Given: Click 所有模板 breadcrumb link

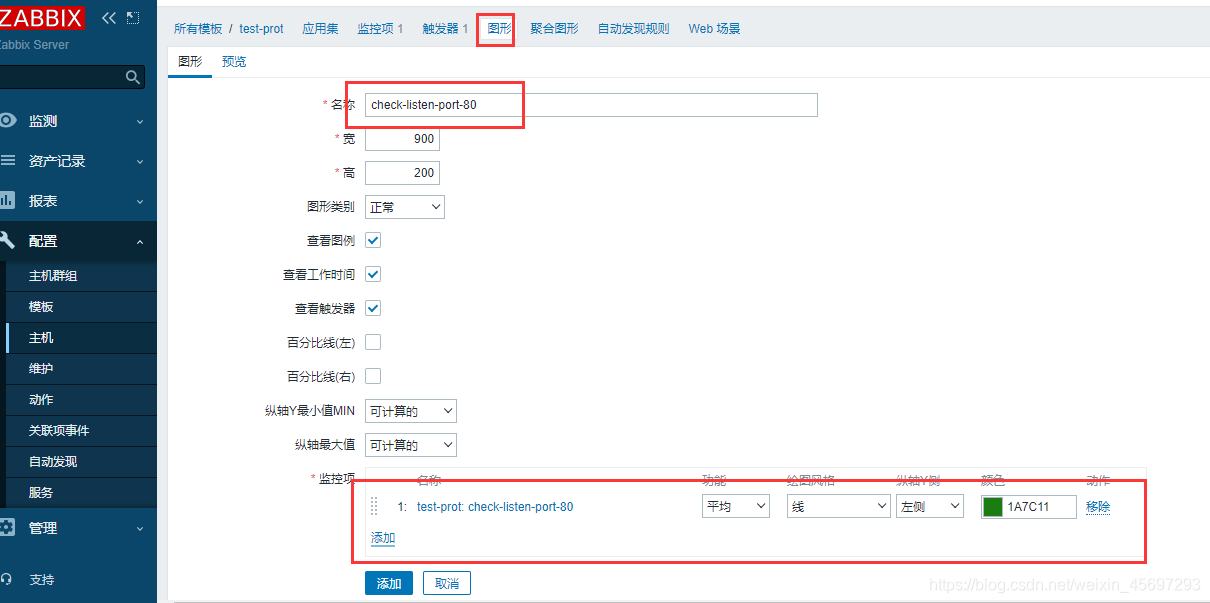Looking at the screenshot, I should click(x=197, y=29).
